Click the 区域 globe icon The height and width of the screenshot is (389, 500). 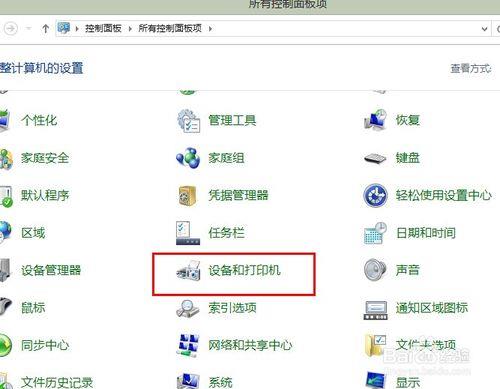tap(5, 232)
